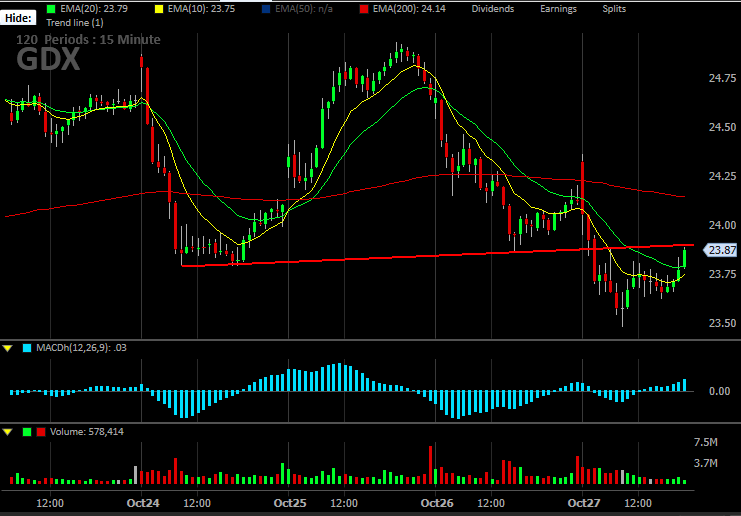Click the 3.7M volume axis label
Image resolution: width=741 pixels, height=516 pixels.
(706, 464)
